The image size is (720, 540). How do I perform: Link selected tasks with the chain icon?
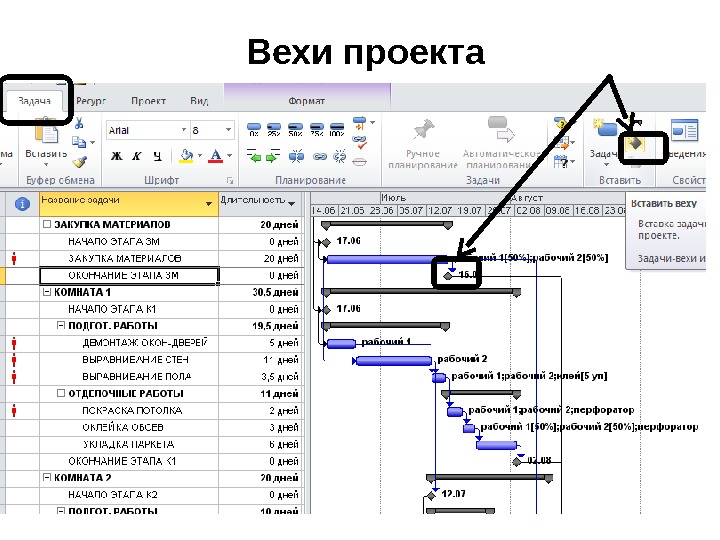[x=320, y=157]
